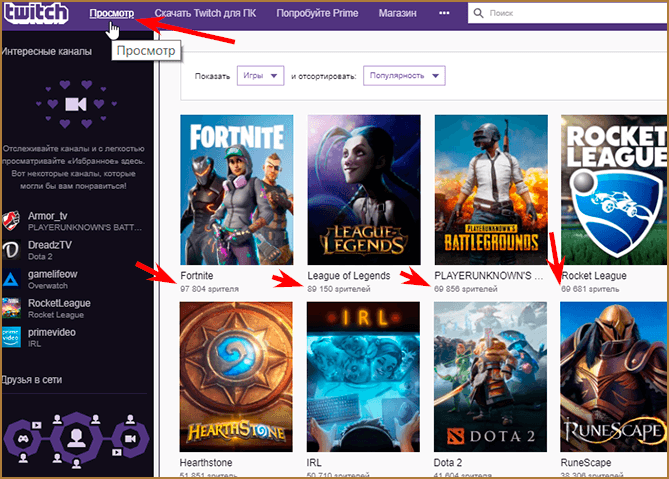Click the gamelifeow channel avatar
Image resolution: width=669 pixels, height=479 pixels.
[11, 279]
